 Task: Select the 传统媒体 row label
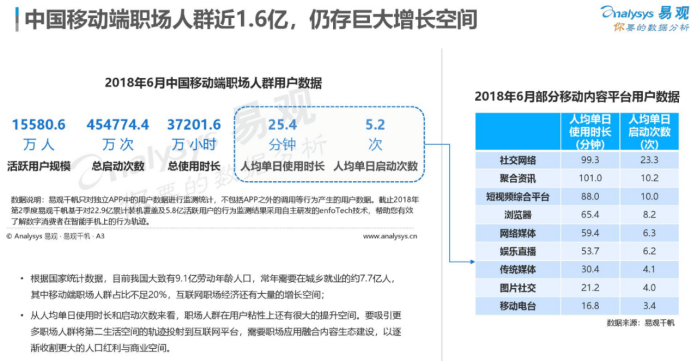click(x=518, y=270)
